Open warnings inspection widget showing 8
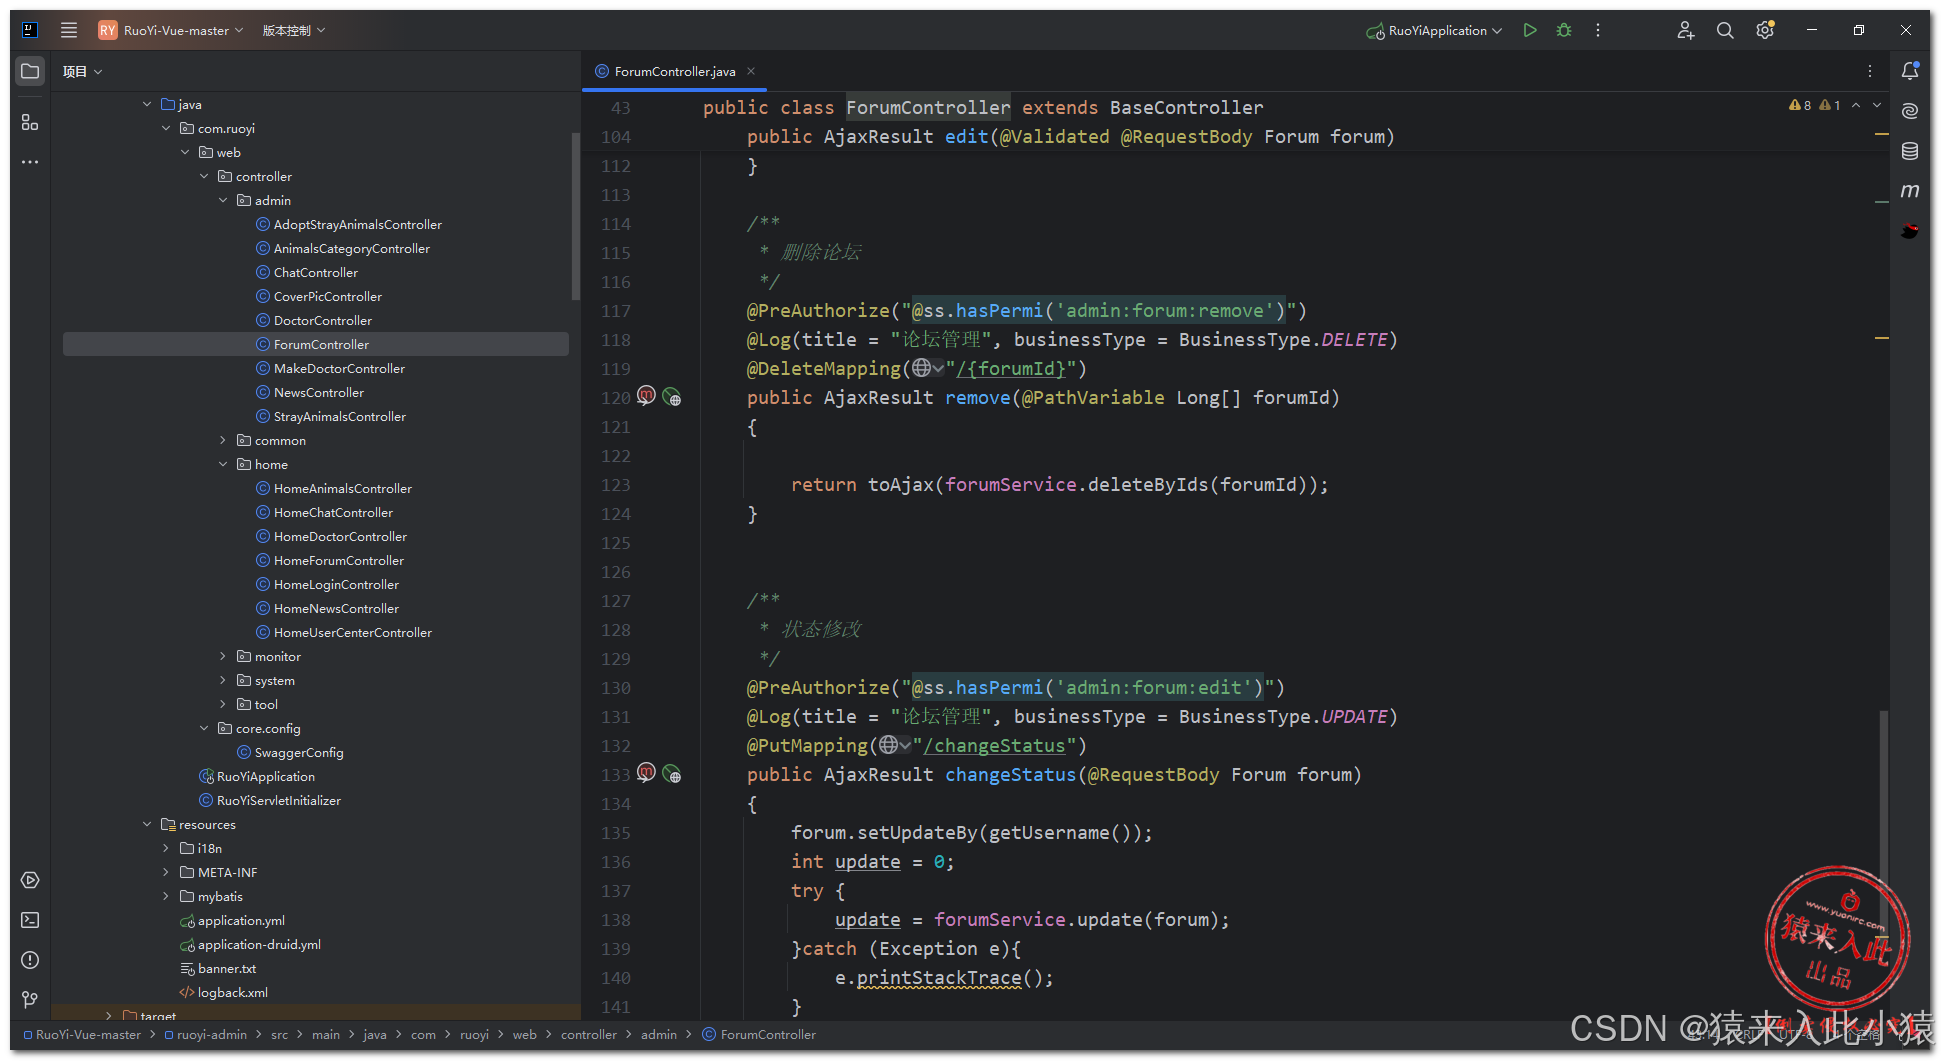1941x1061 pixels. (1800, 105)
